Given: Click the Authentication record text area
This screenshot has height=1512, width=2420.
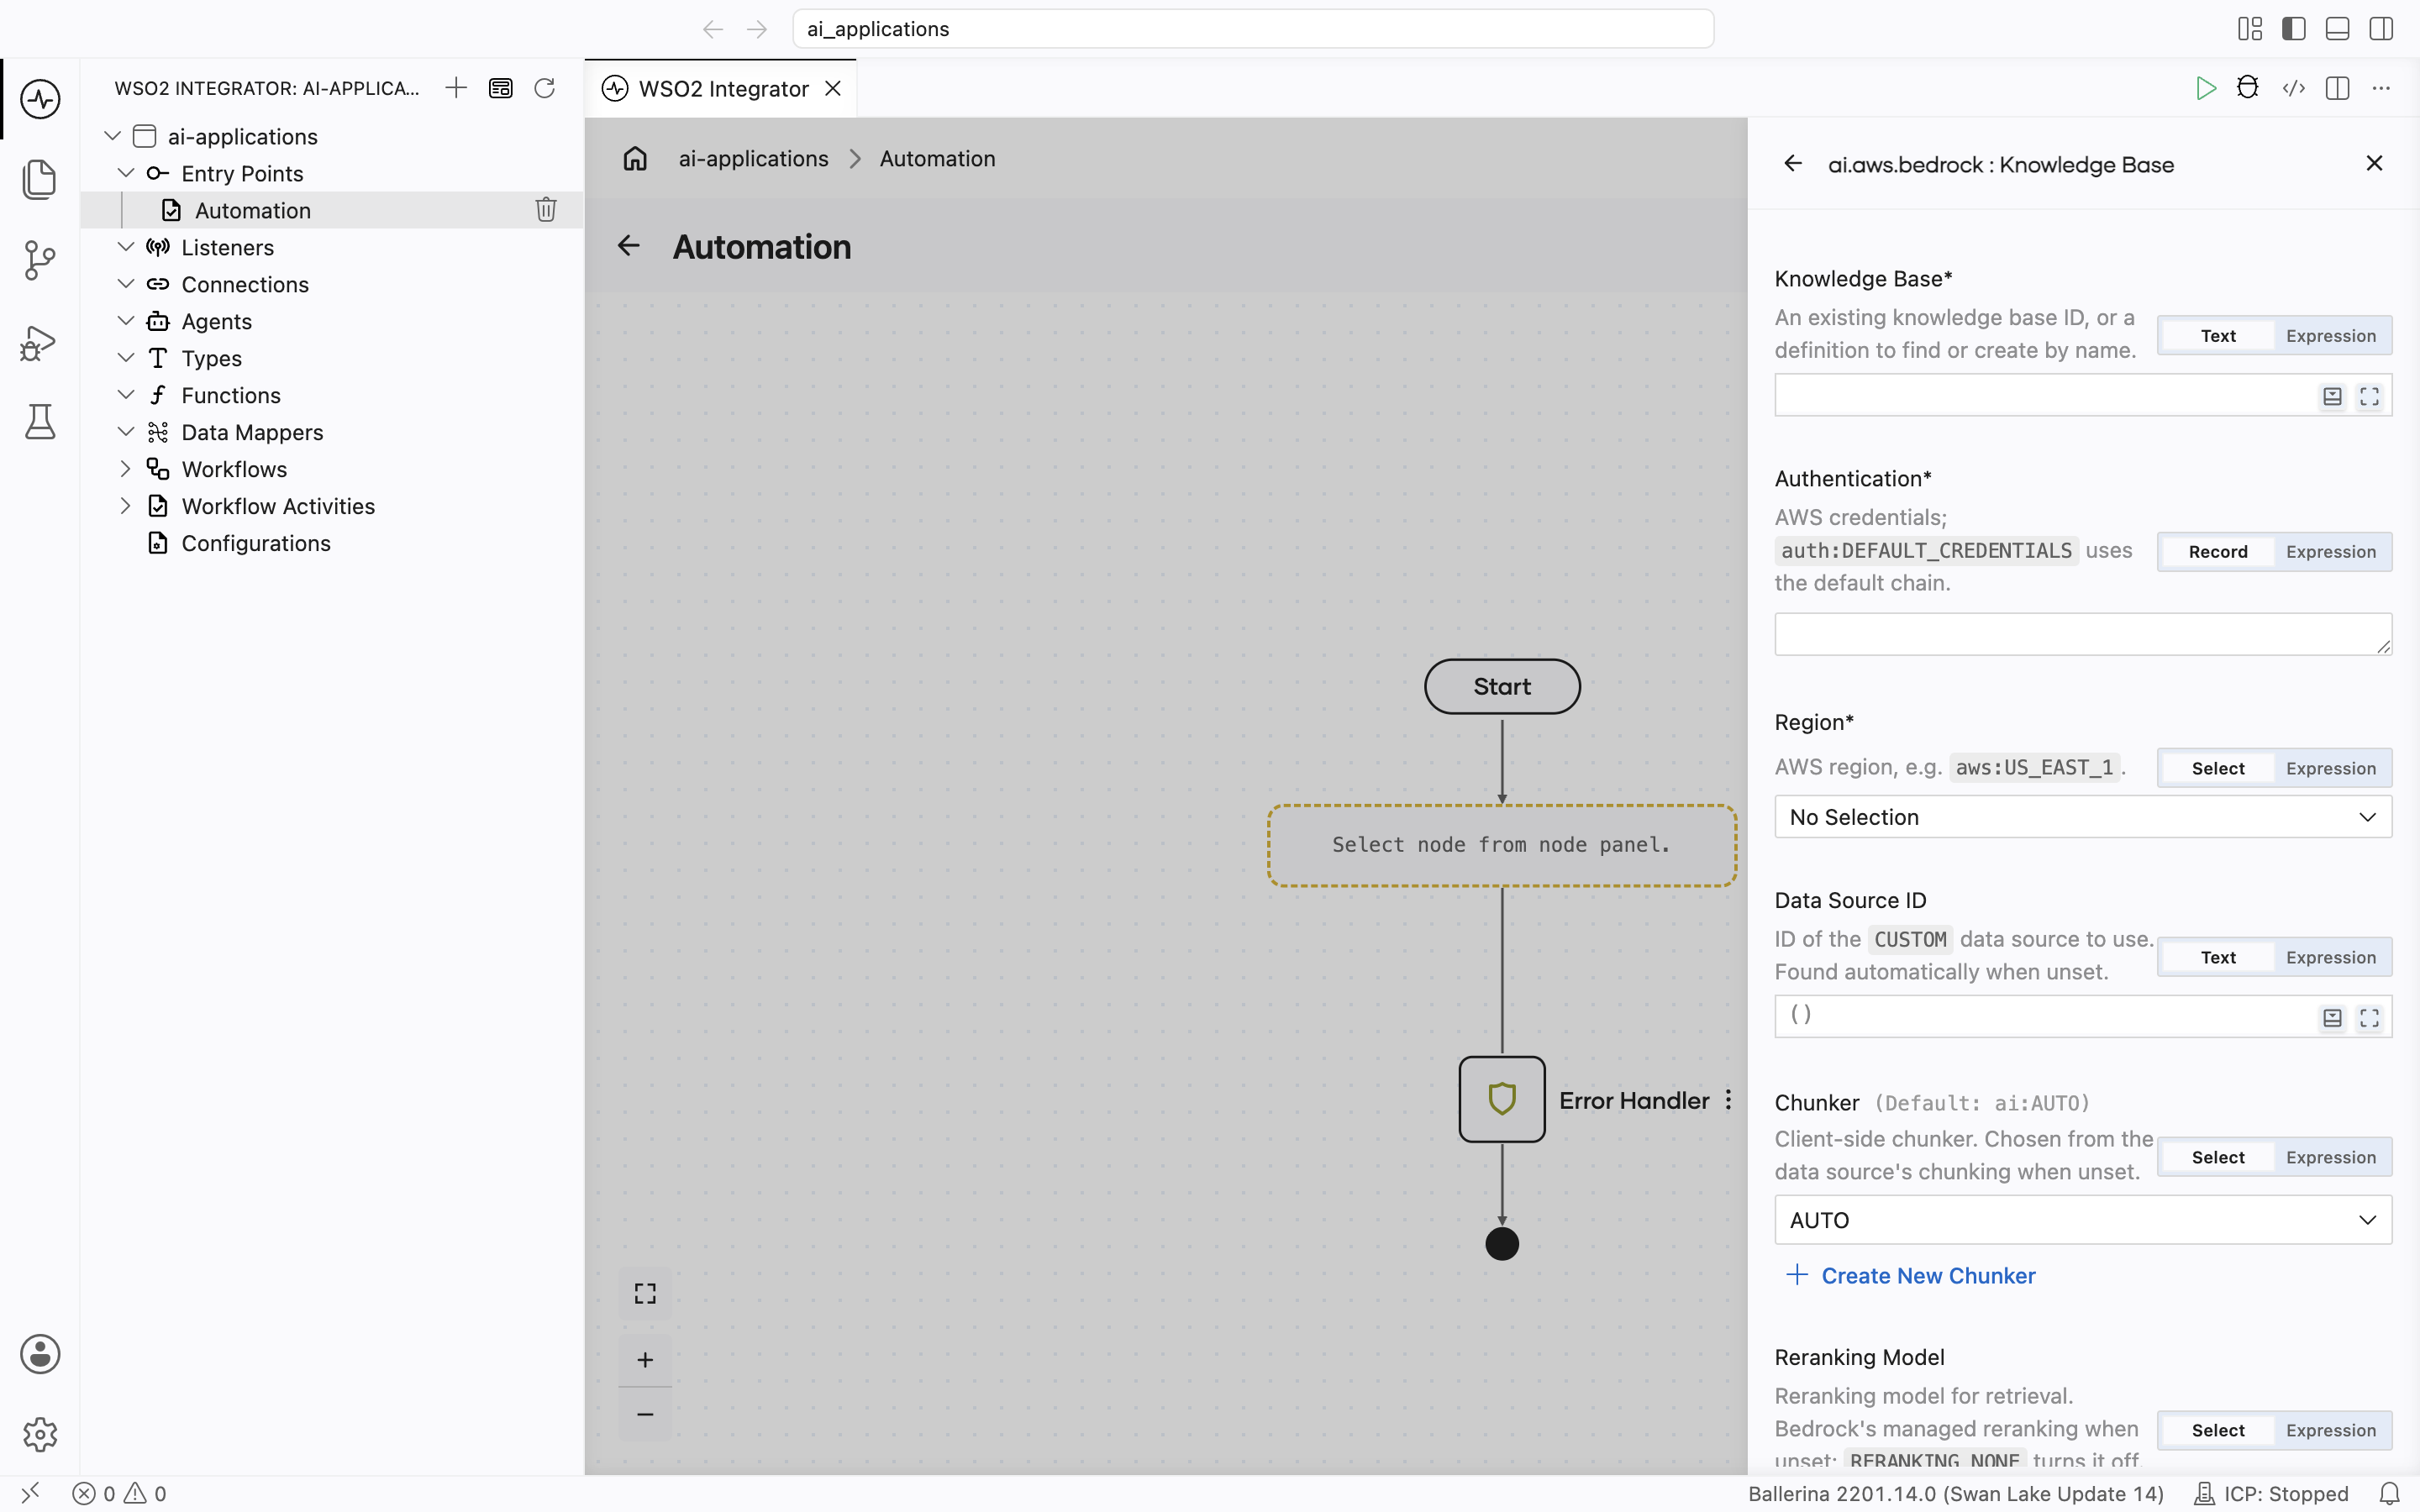Looking at the screenshot, I should 2083,634.
